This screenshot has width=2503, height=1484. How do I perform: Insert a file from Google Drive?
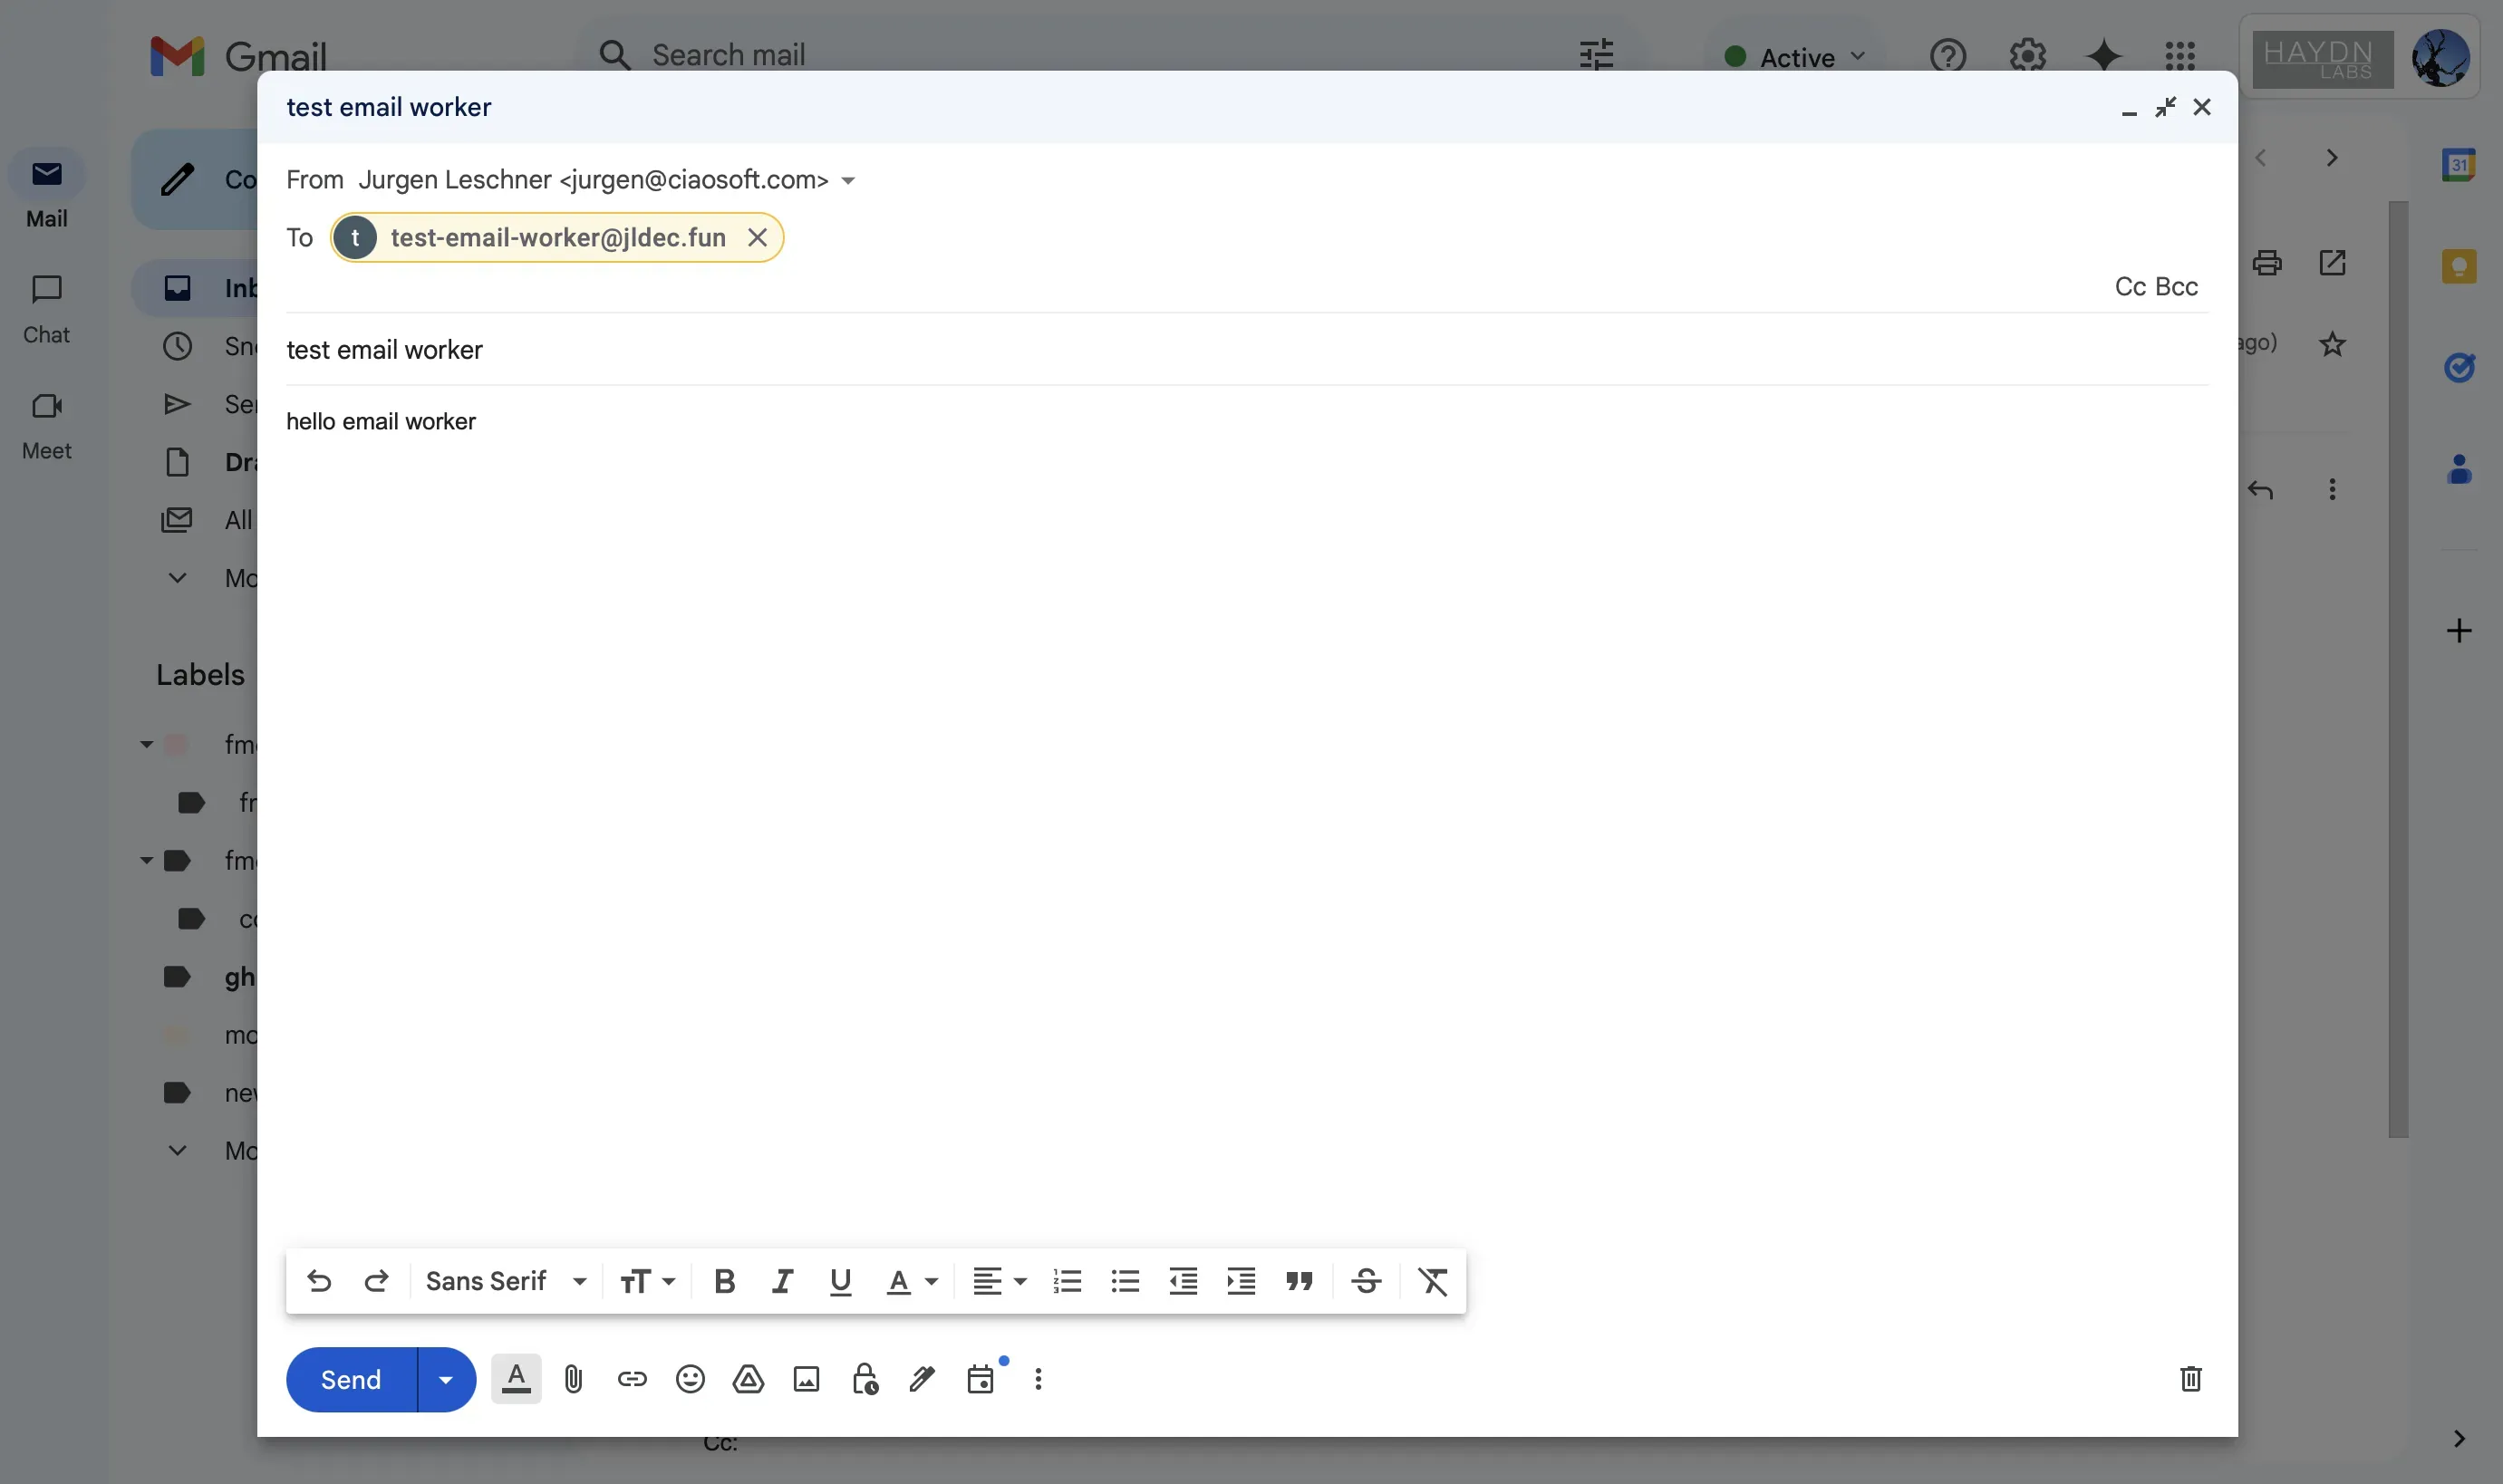click(x=748, y=1378)
